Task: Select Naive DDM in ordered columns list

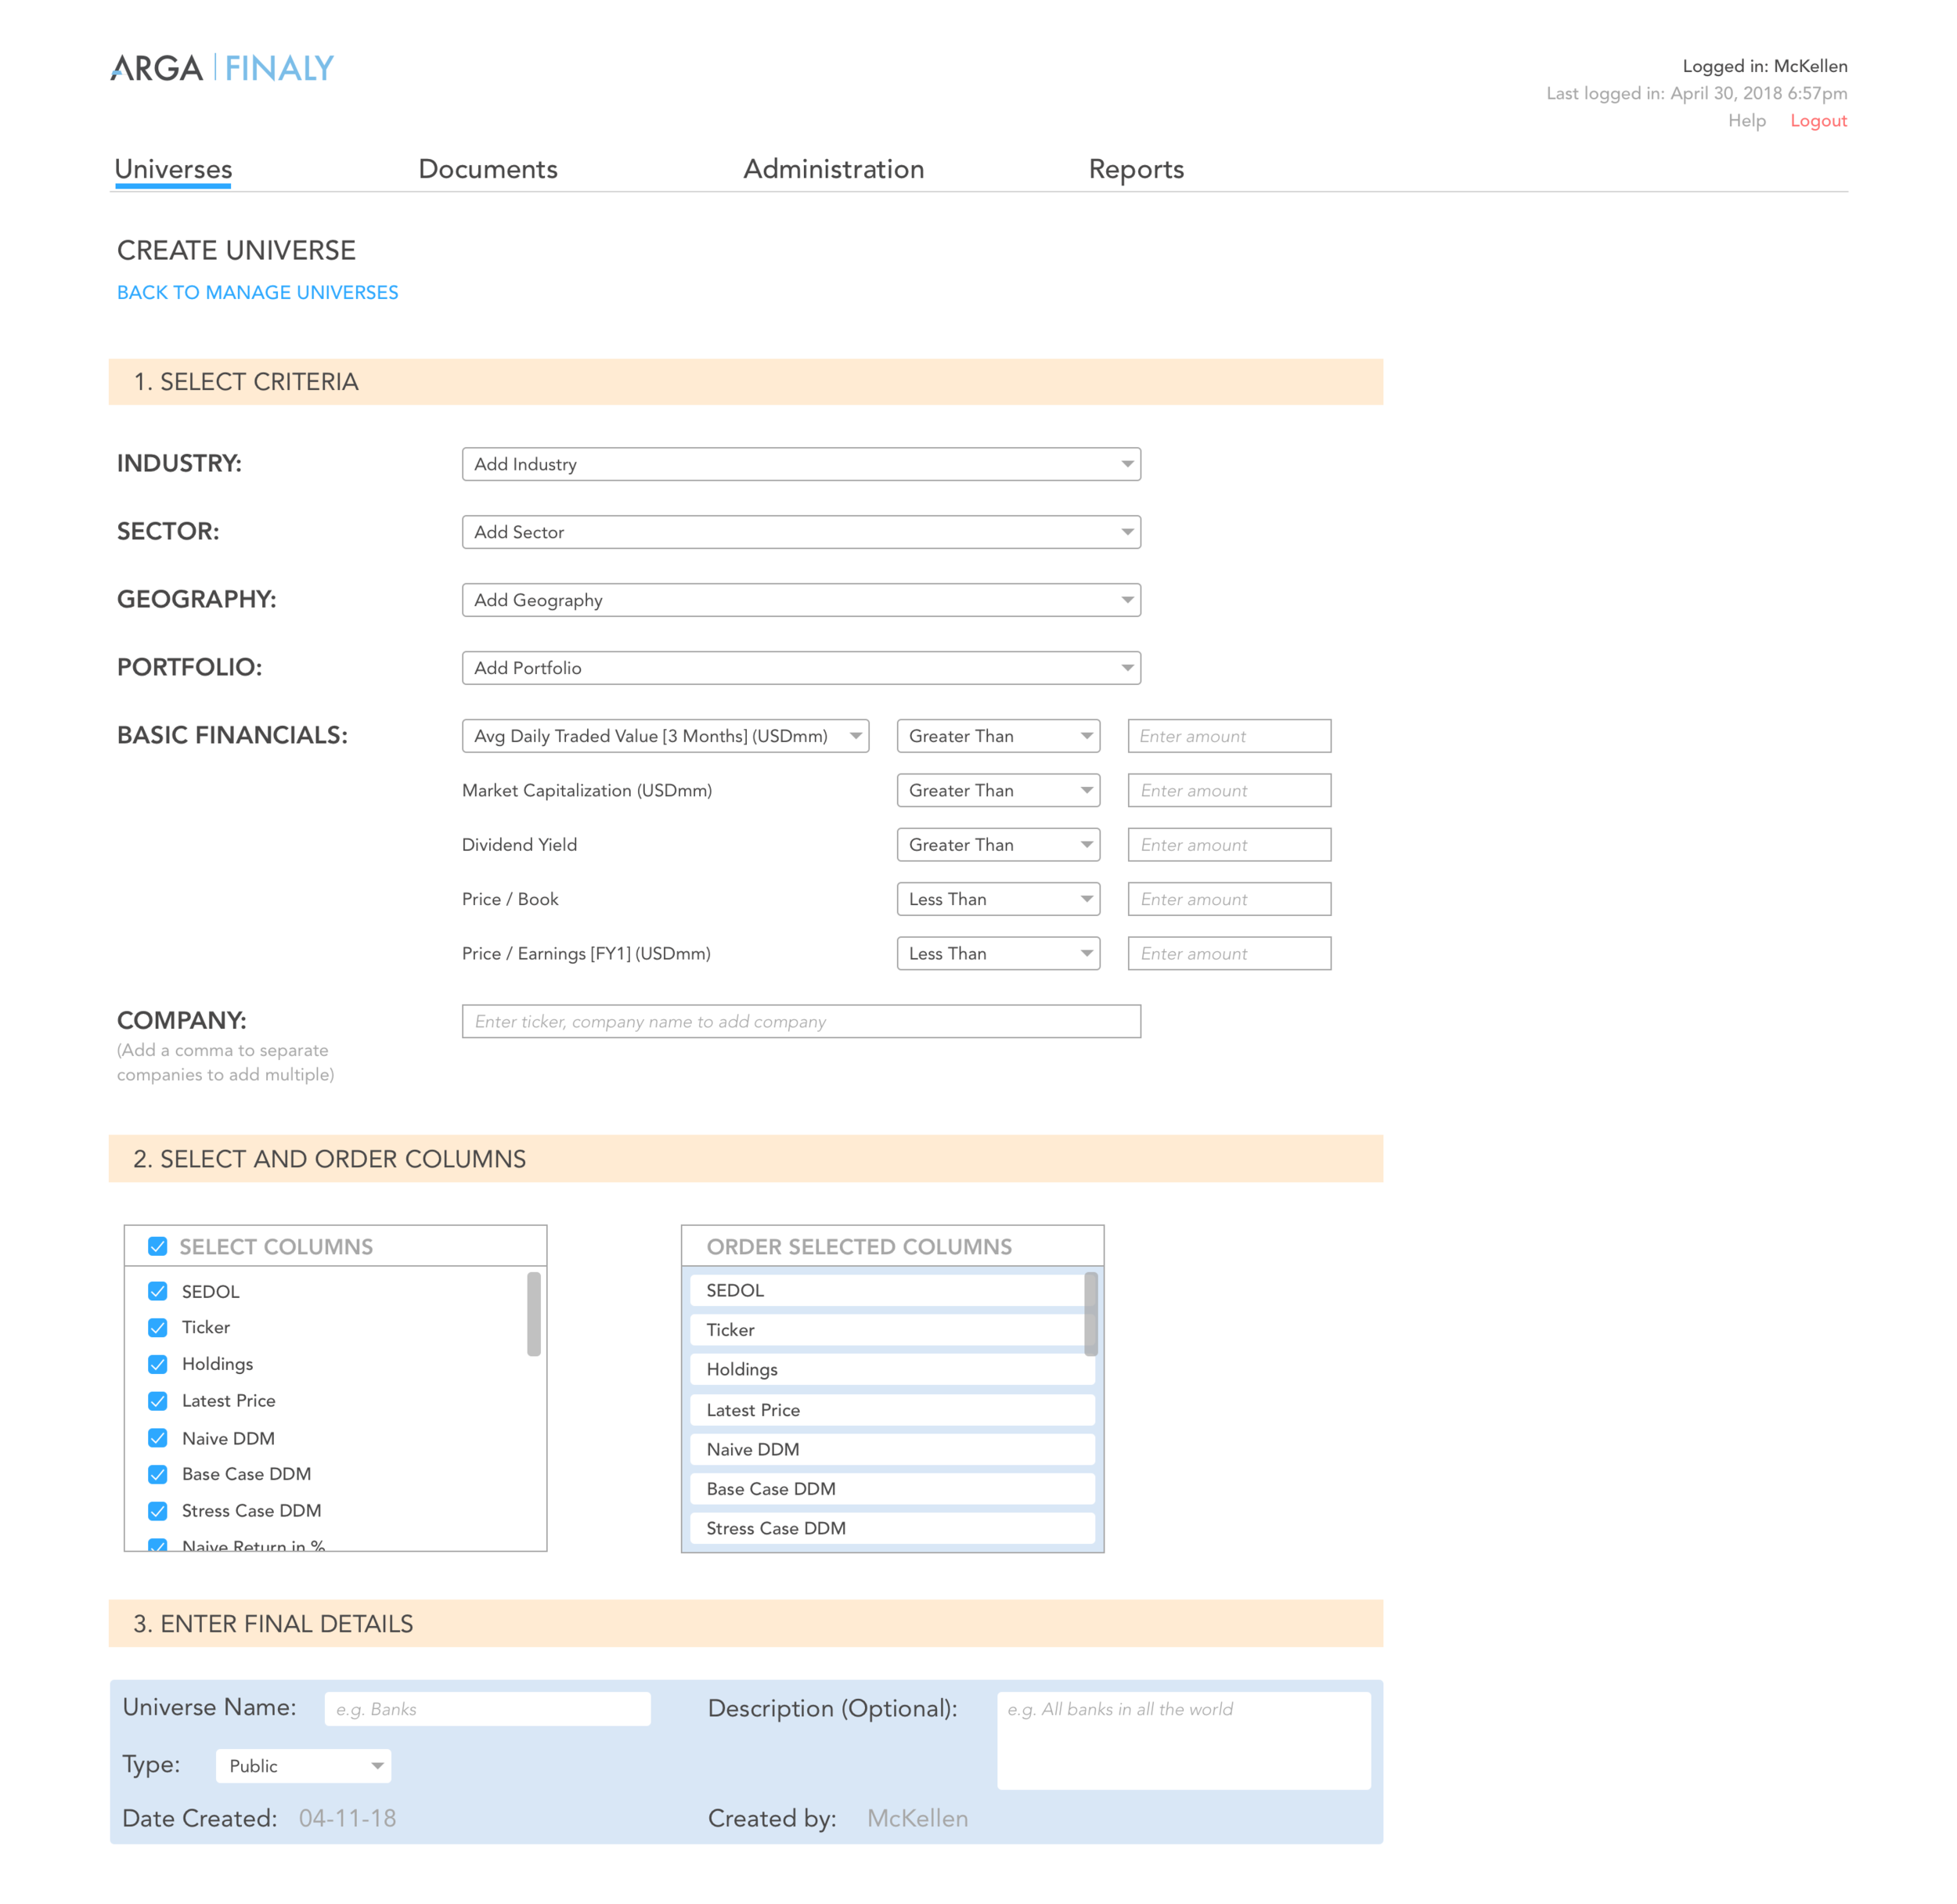Action: click(893, 1450)
